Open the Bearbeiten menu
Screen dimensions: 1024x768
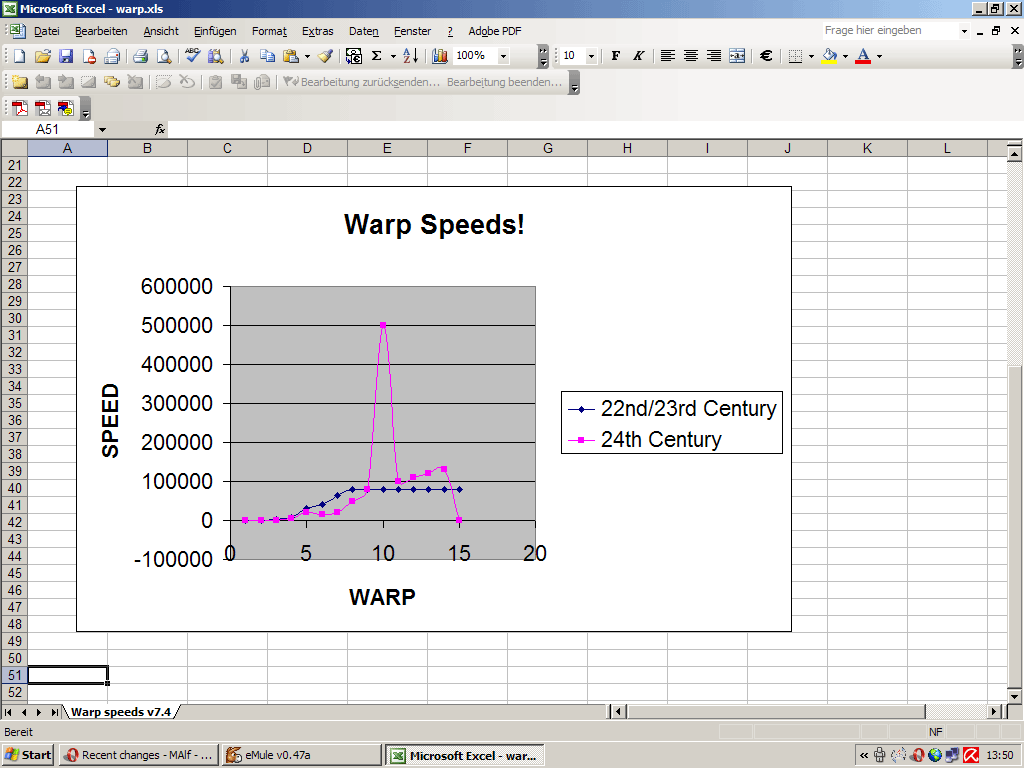click(x=101, y=31)
